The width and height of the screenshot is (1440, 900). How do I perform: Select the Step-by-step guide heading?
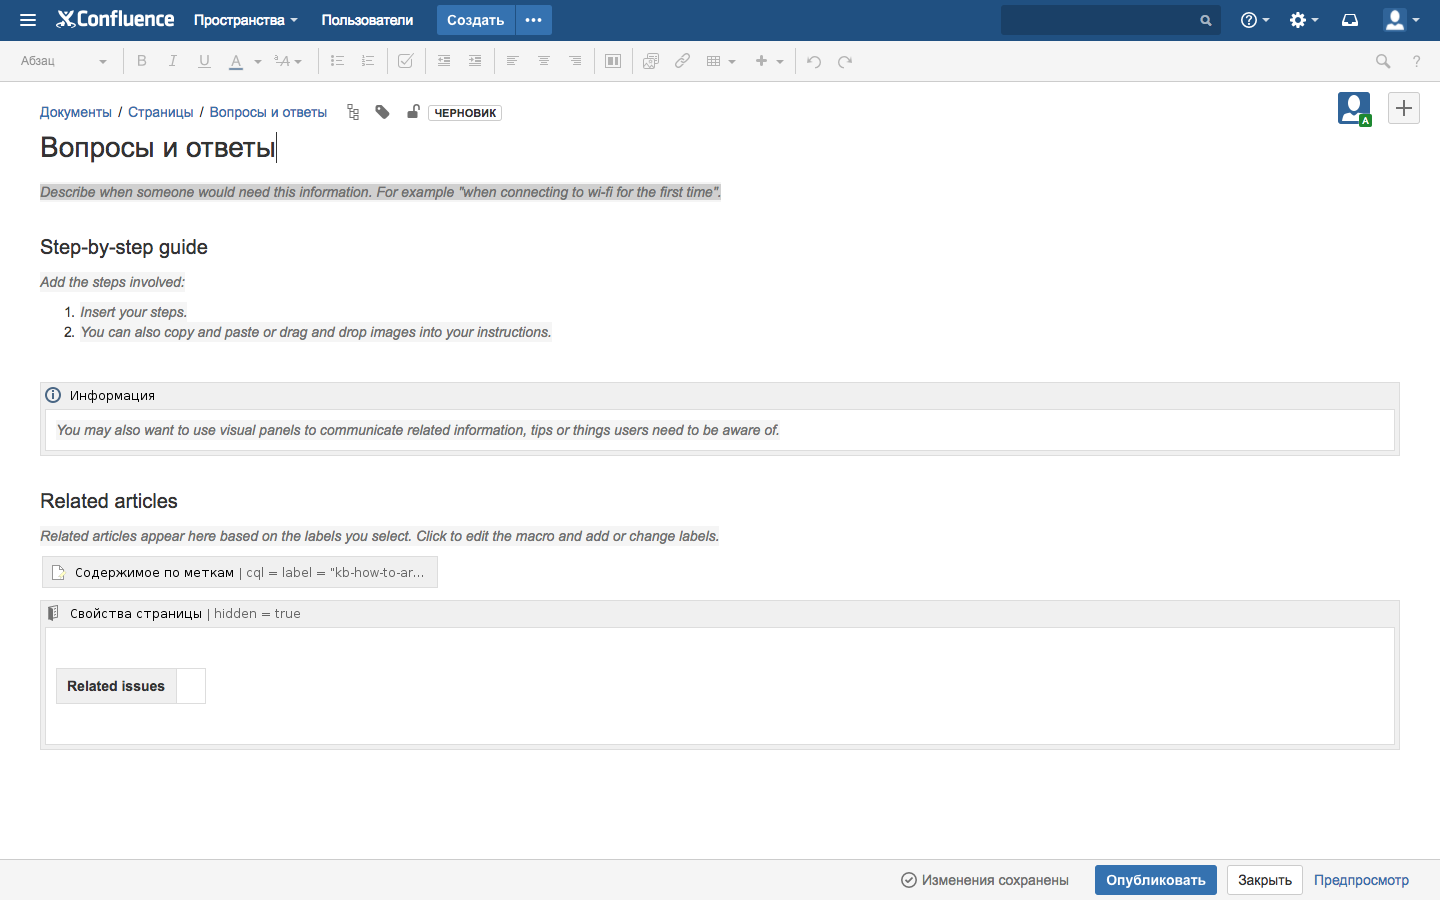click(x=124, y=247)
